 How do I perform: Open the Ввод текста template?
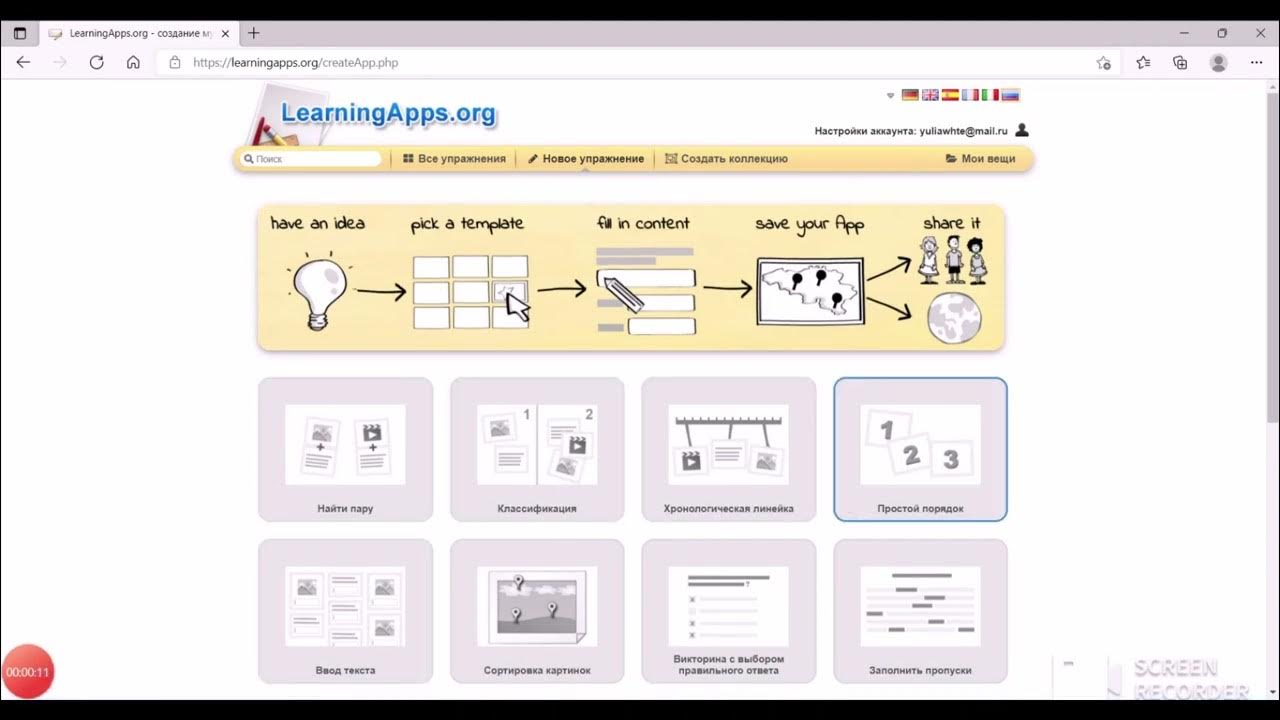(x=345, y=611)
